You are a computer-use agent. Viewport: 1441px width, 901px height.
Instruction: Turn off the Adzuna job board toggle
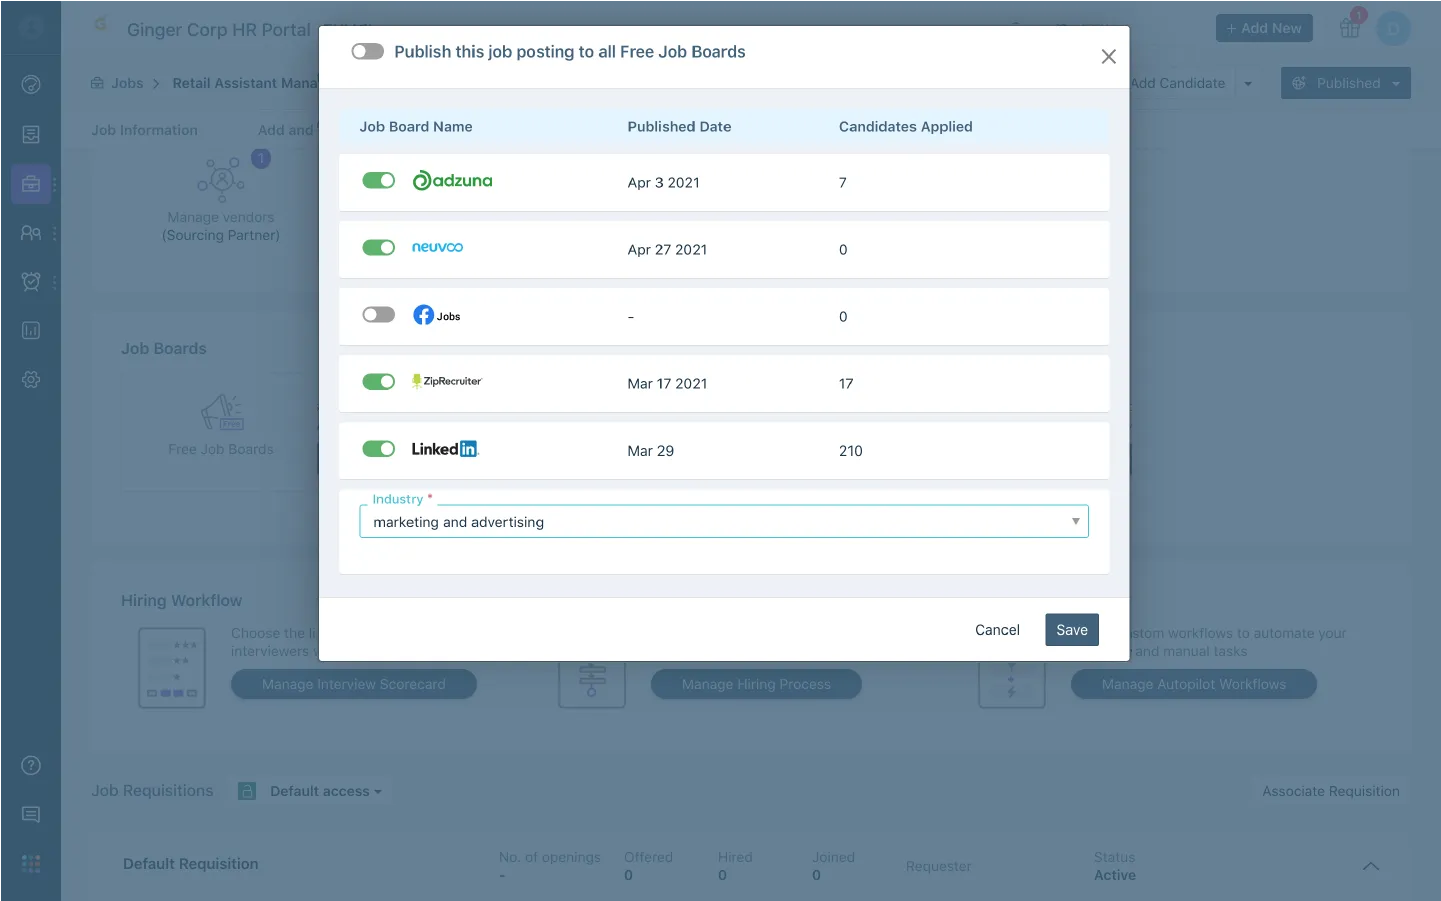coord(378,180)
